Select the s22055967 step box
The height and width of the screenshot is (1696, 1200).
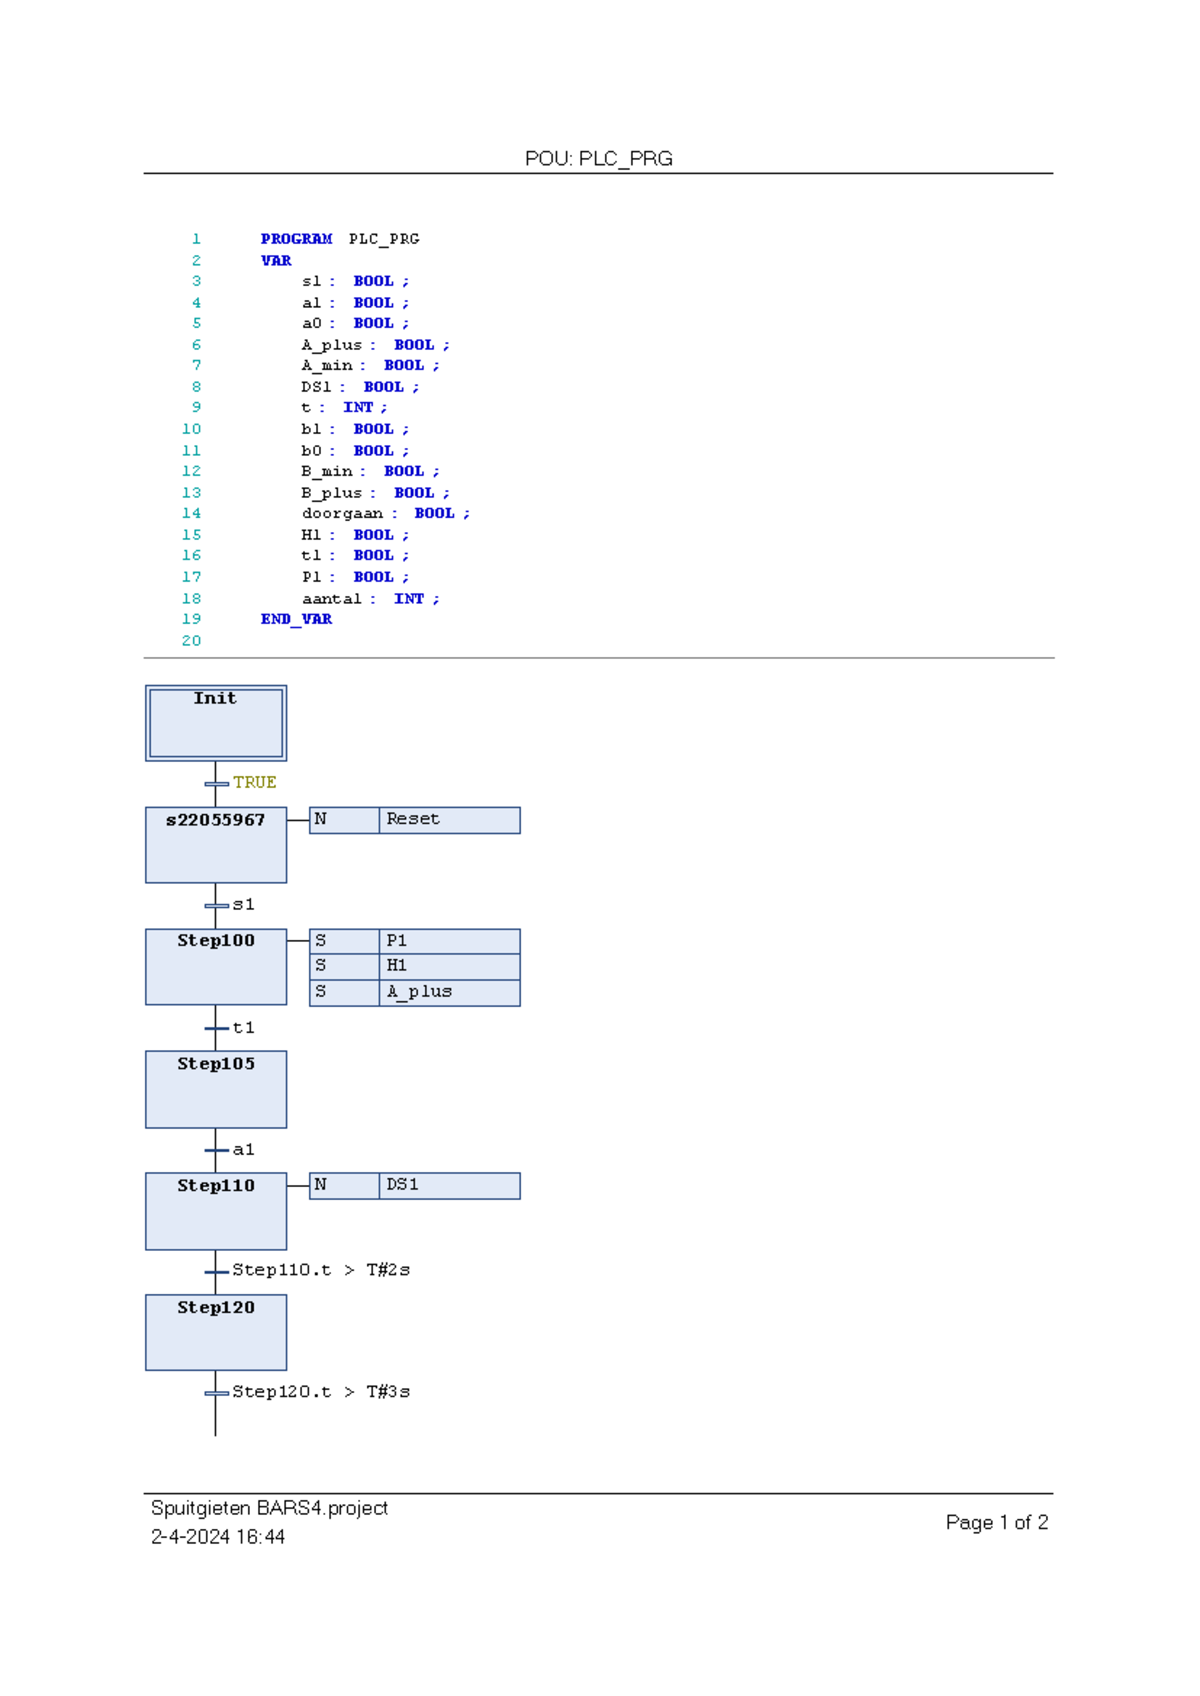tap(216, 845)
